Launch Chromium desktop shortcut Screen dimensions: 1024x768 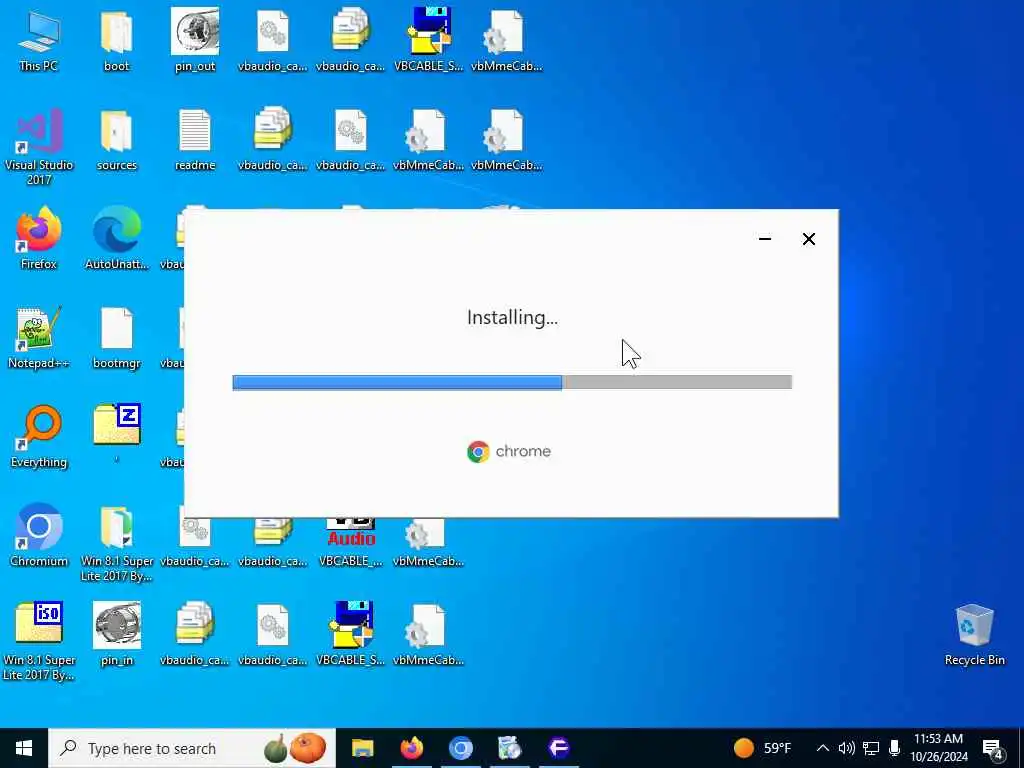[39, 536]
